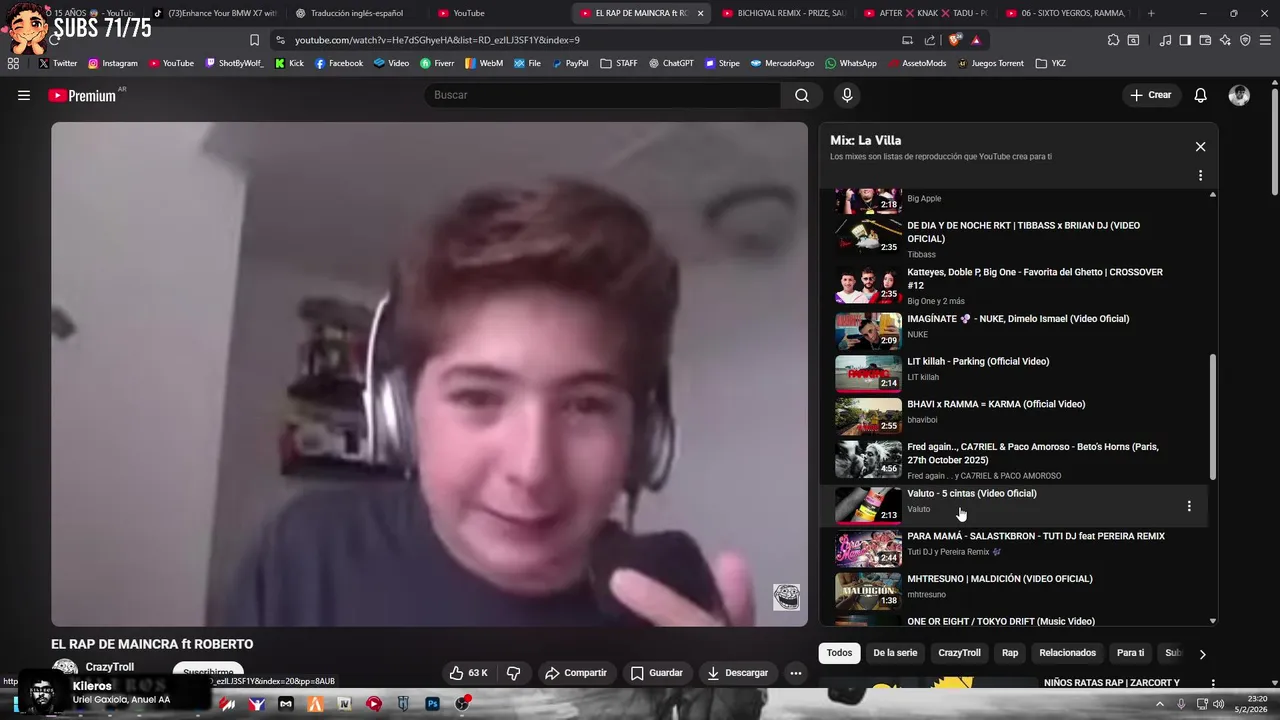This screenshot has width=1280, height=720.
Task: Open Photoshop from the taskbar
Action: coord(433,704)
